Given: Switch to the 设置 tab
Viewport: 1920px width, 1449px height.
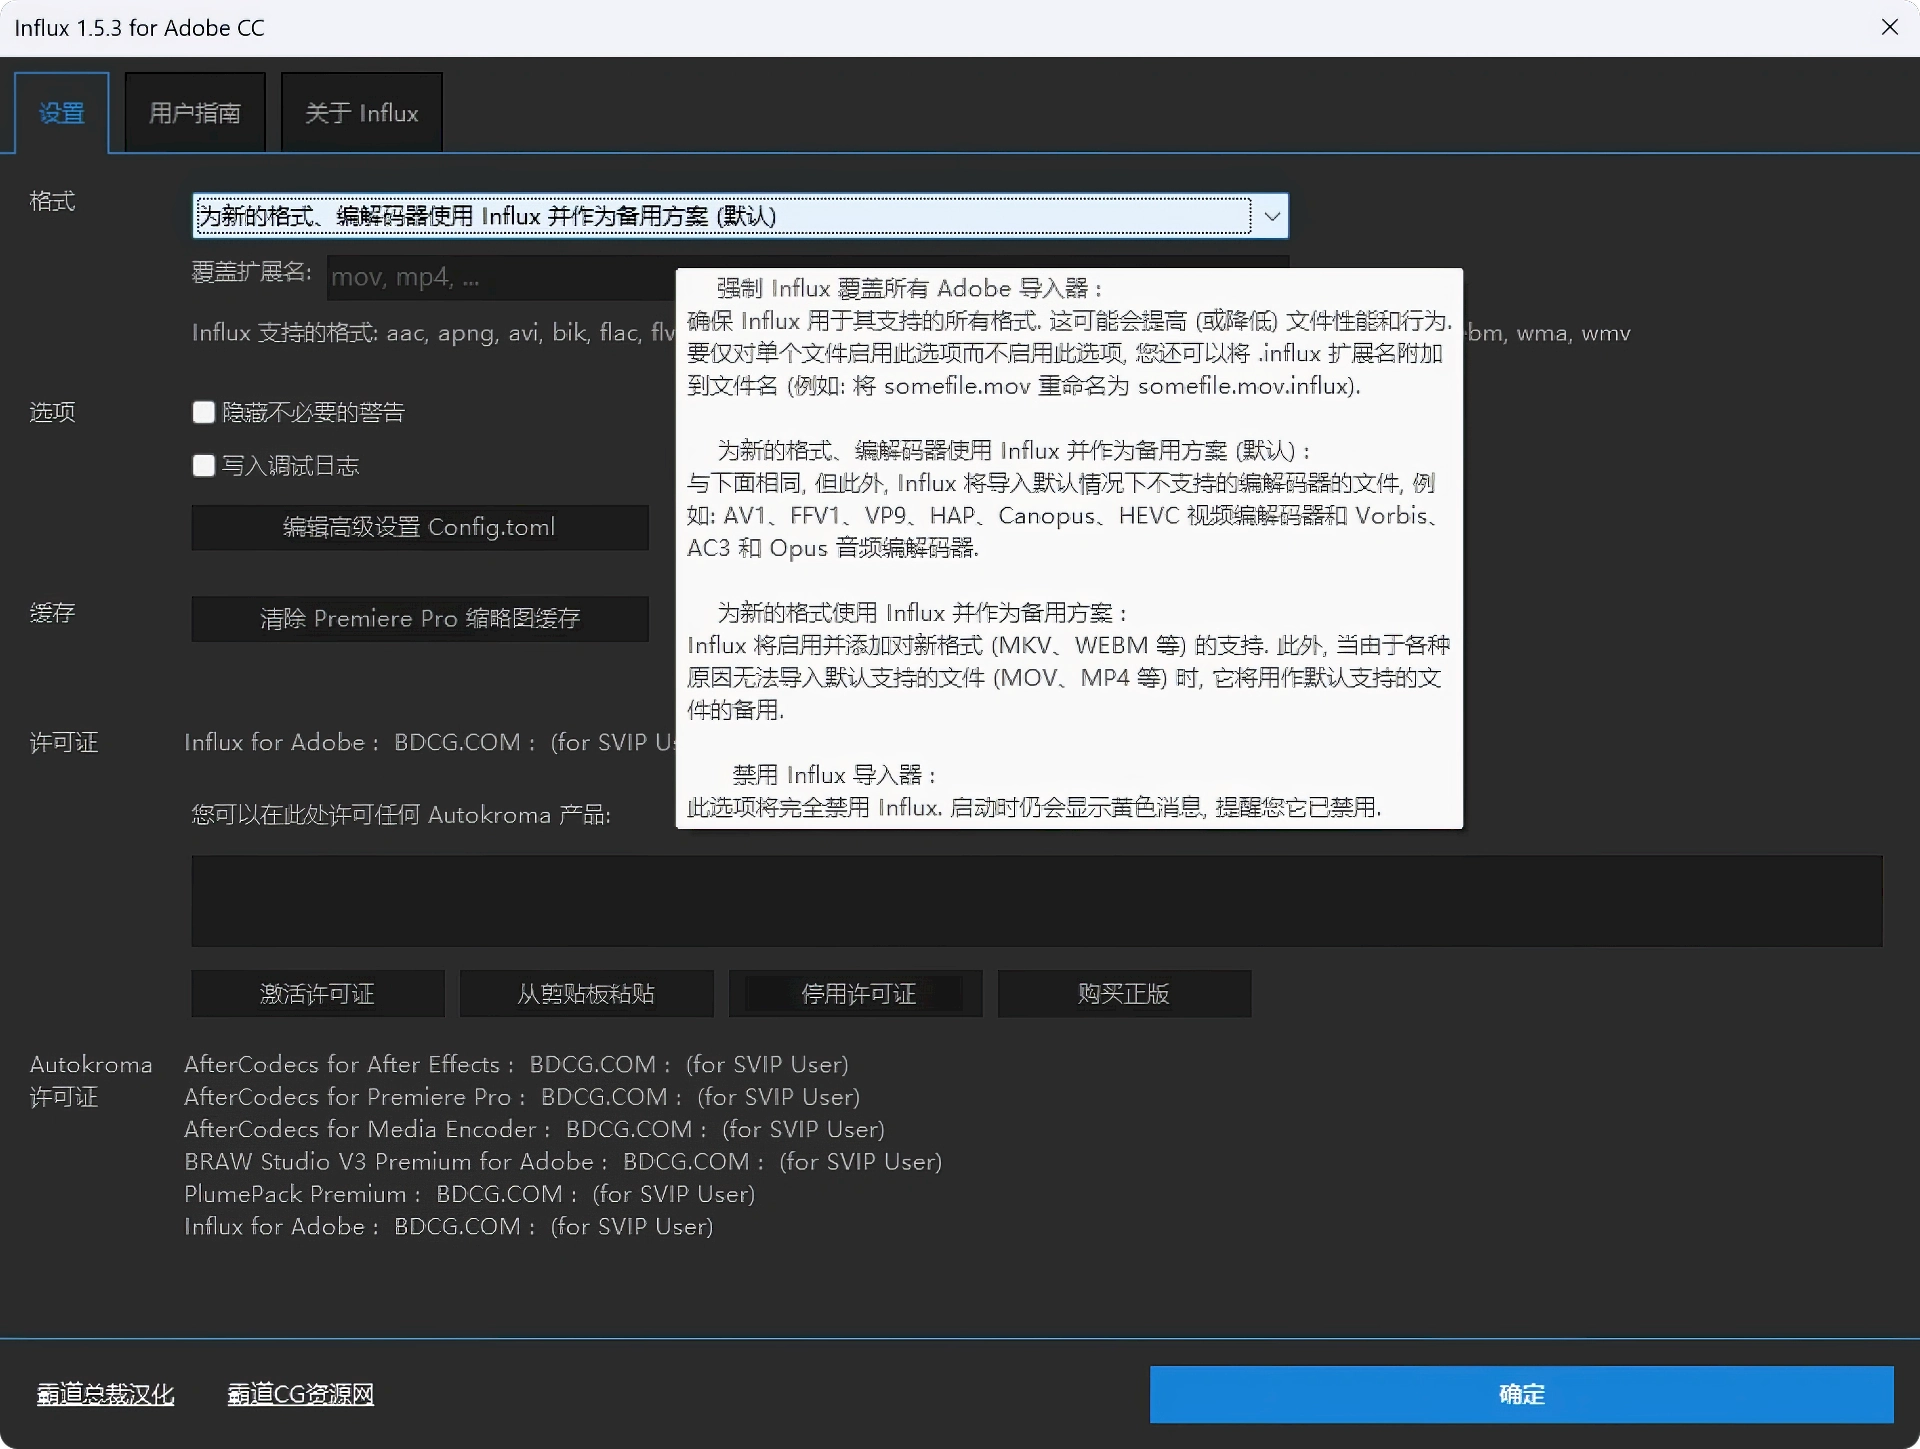Looking at the screenshot, I should (62, 113).
